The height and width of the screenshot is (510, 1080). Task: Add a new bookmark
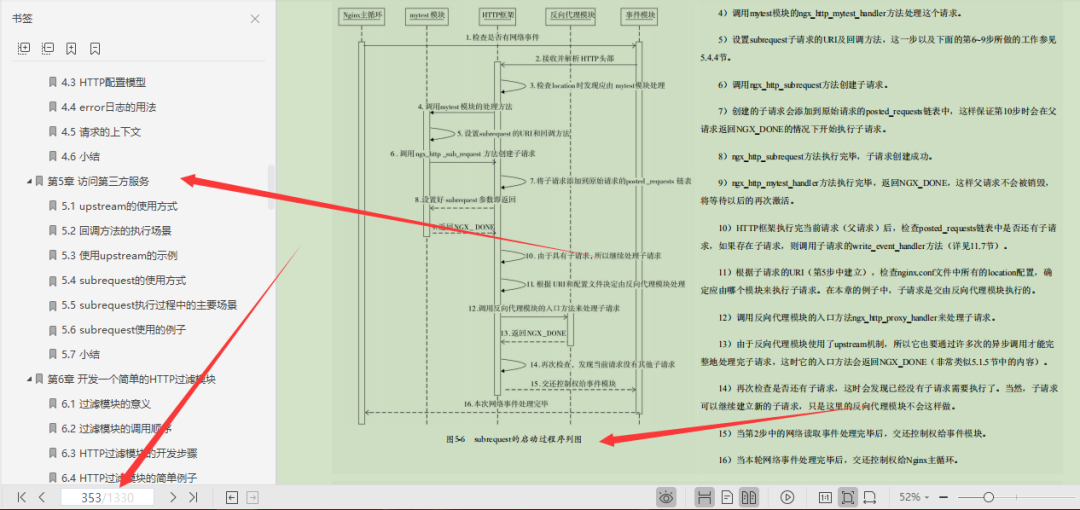(71, 48)
